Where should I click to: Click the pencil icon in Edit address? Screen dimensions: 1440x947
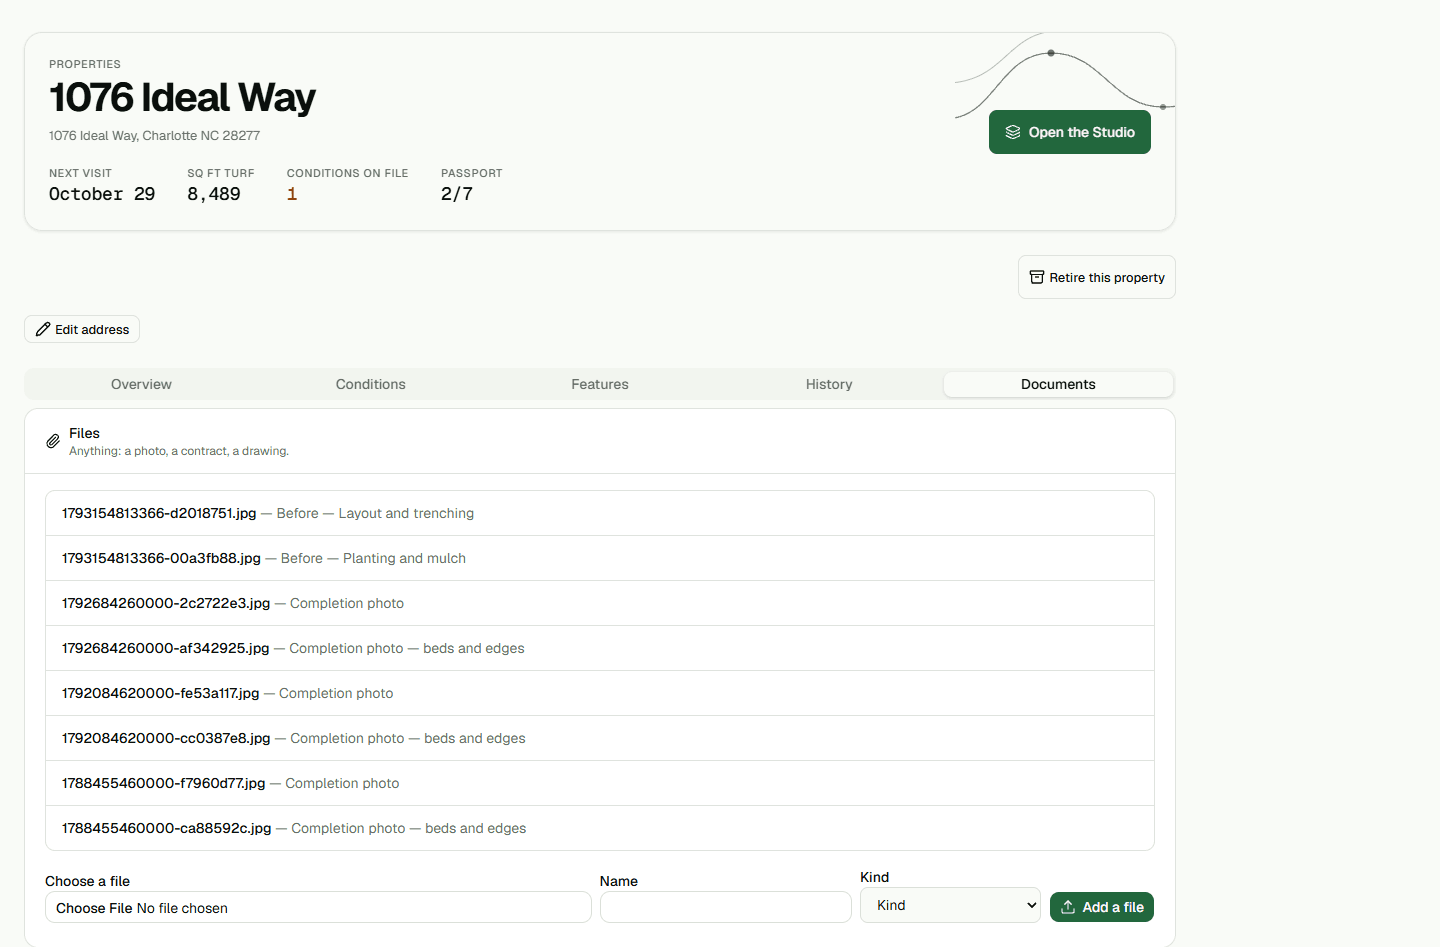coord(43,329)
